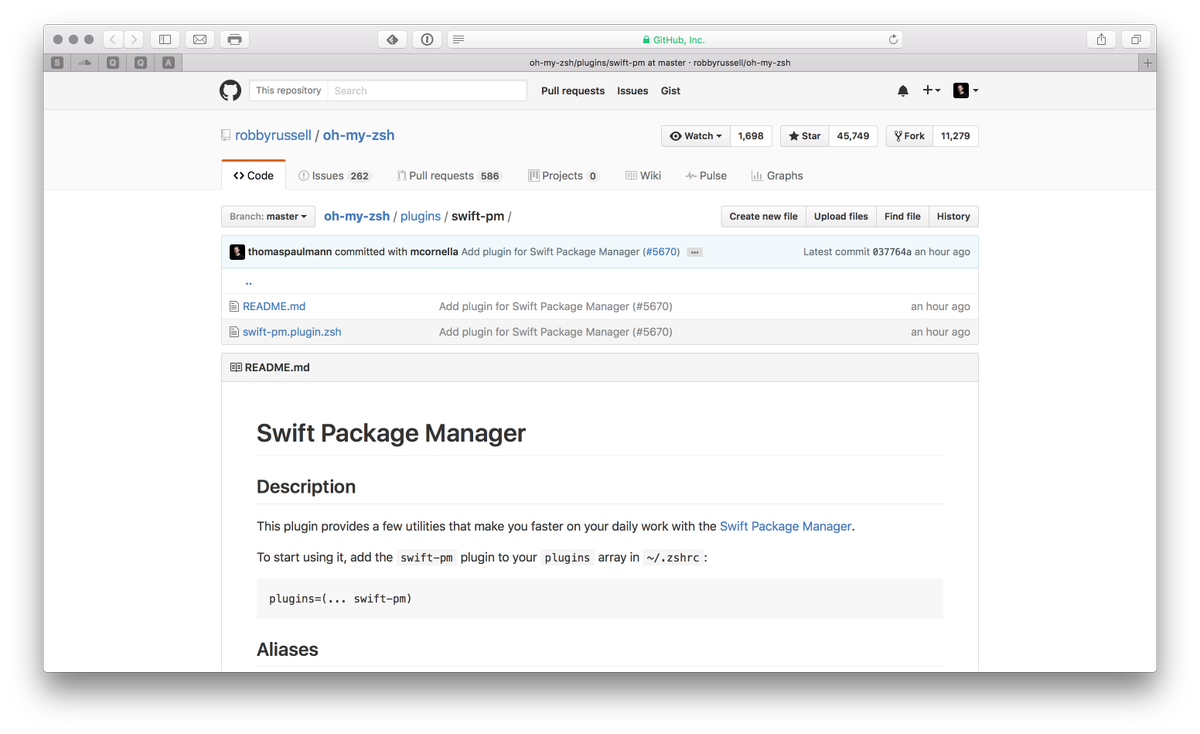This screenshot has height=734, width=1200.
Task: Click the swift-pm.plugin.zsh file icon
Action: pos(234,331)
